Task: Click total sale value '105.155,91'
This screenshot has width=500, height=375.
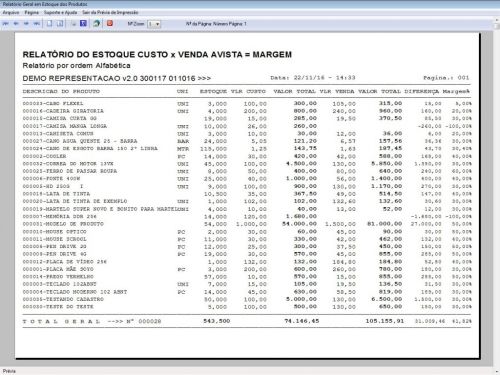Action: click(x=385, y=321)
